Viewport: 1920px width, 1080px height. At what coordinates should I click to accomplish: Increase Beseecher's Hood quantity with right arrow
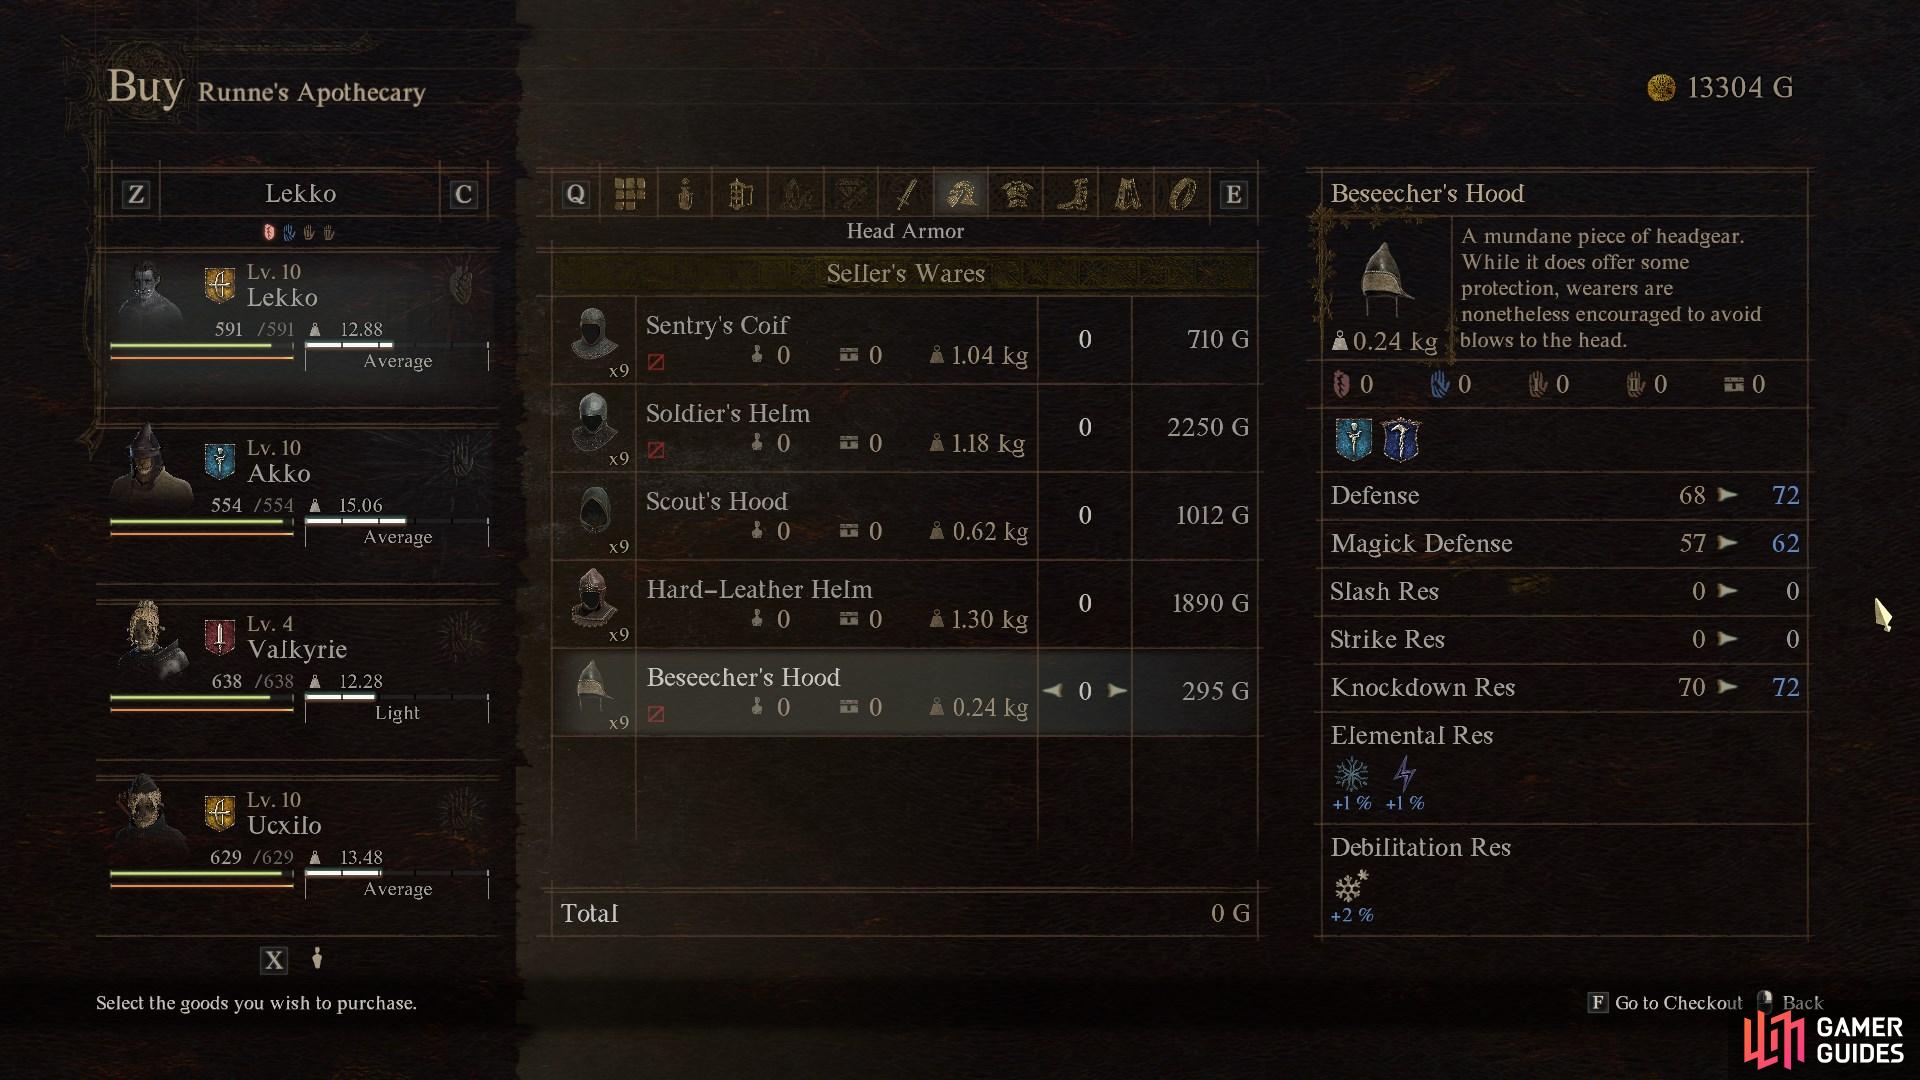[1117, 691]
